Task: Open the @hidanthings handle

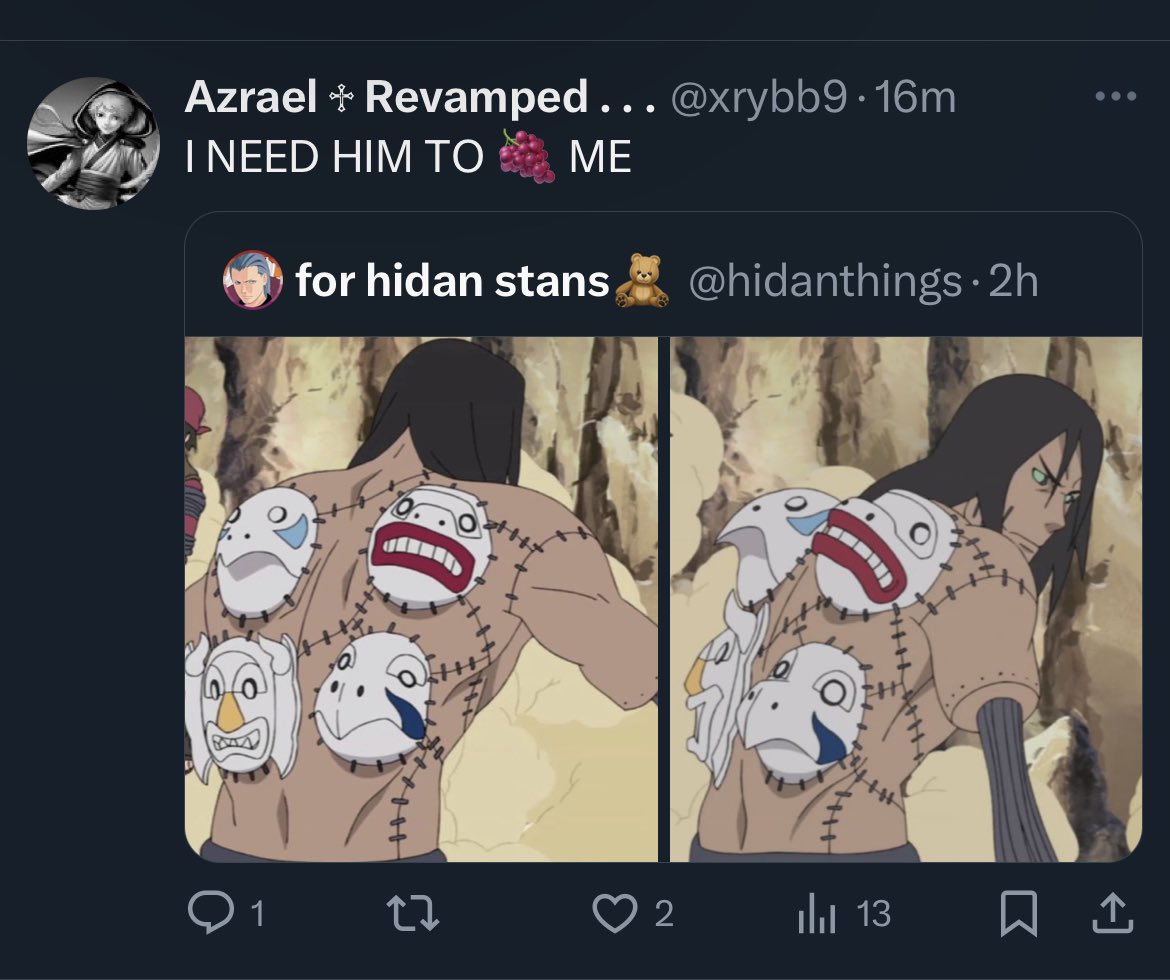Action: [825, 281]
